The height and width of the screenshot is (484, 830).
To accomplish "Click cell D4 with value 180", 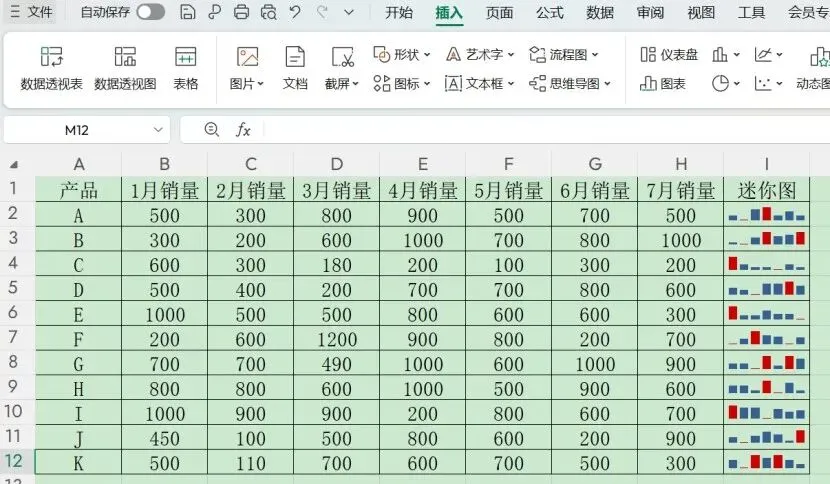I will coord(336,265).
